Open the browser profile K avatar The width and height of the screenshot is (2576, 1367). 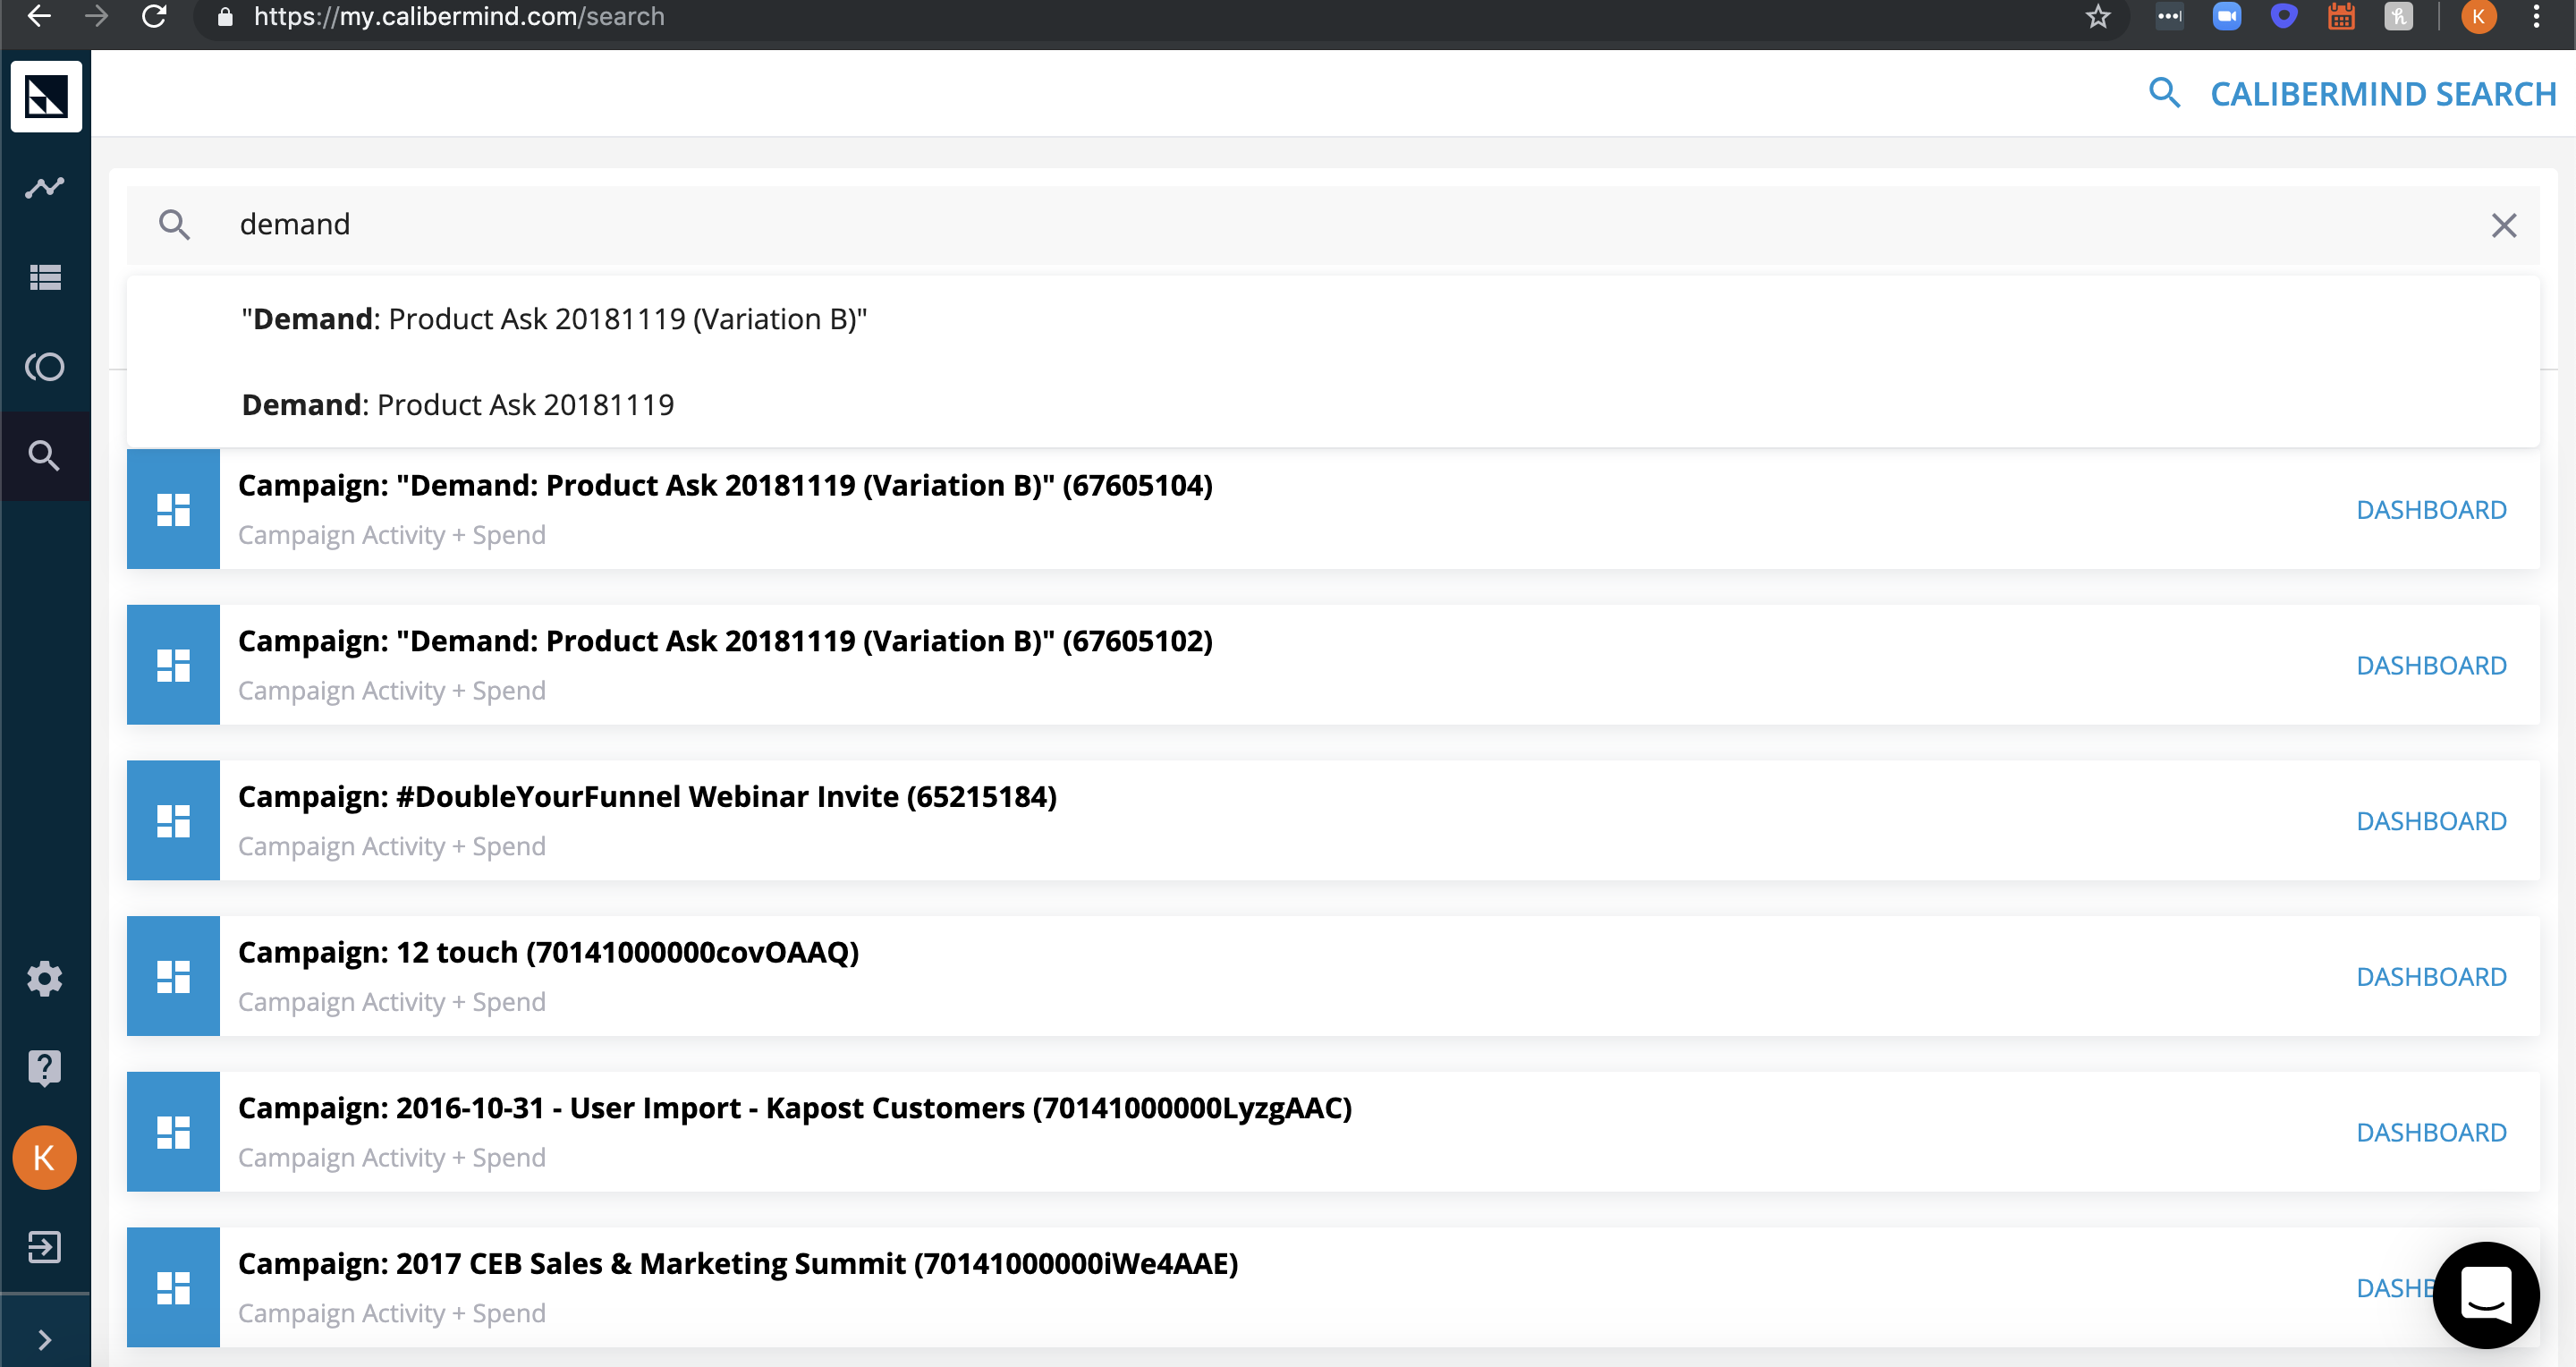(2478, 16)
